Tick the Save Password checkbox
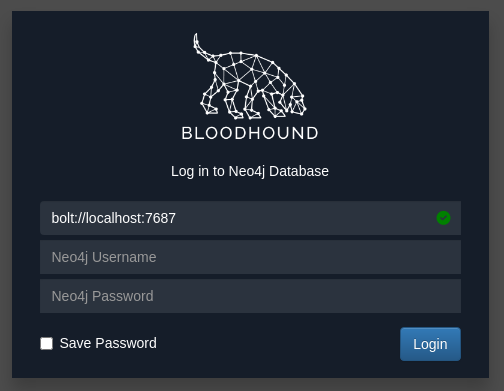 (x=46, y=343)
